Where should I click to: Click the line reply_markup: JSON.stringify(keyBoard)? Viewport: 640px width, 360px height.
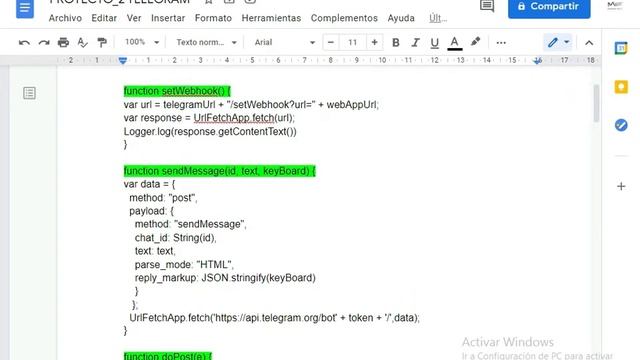225,278
